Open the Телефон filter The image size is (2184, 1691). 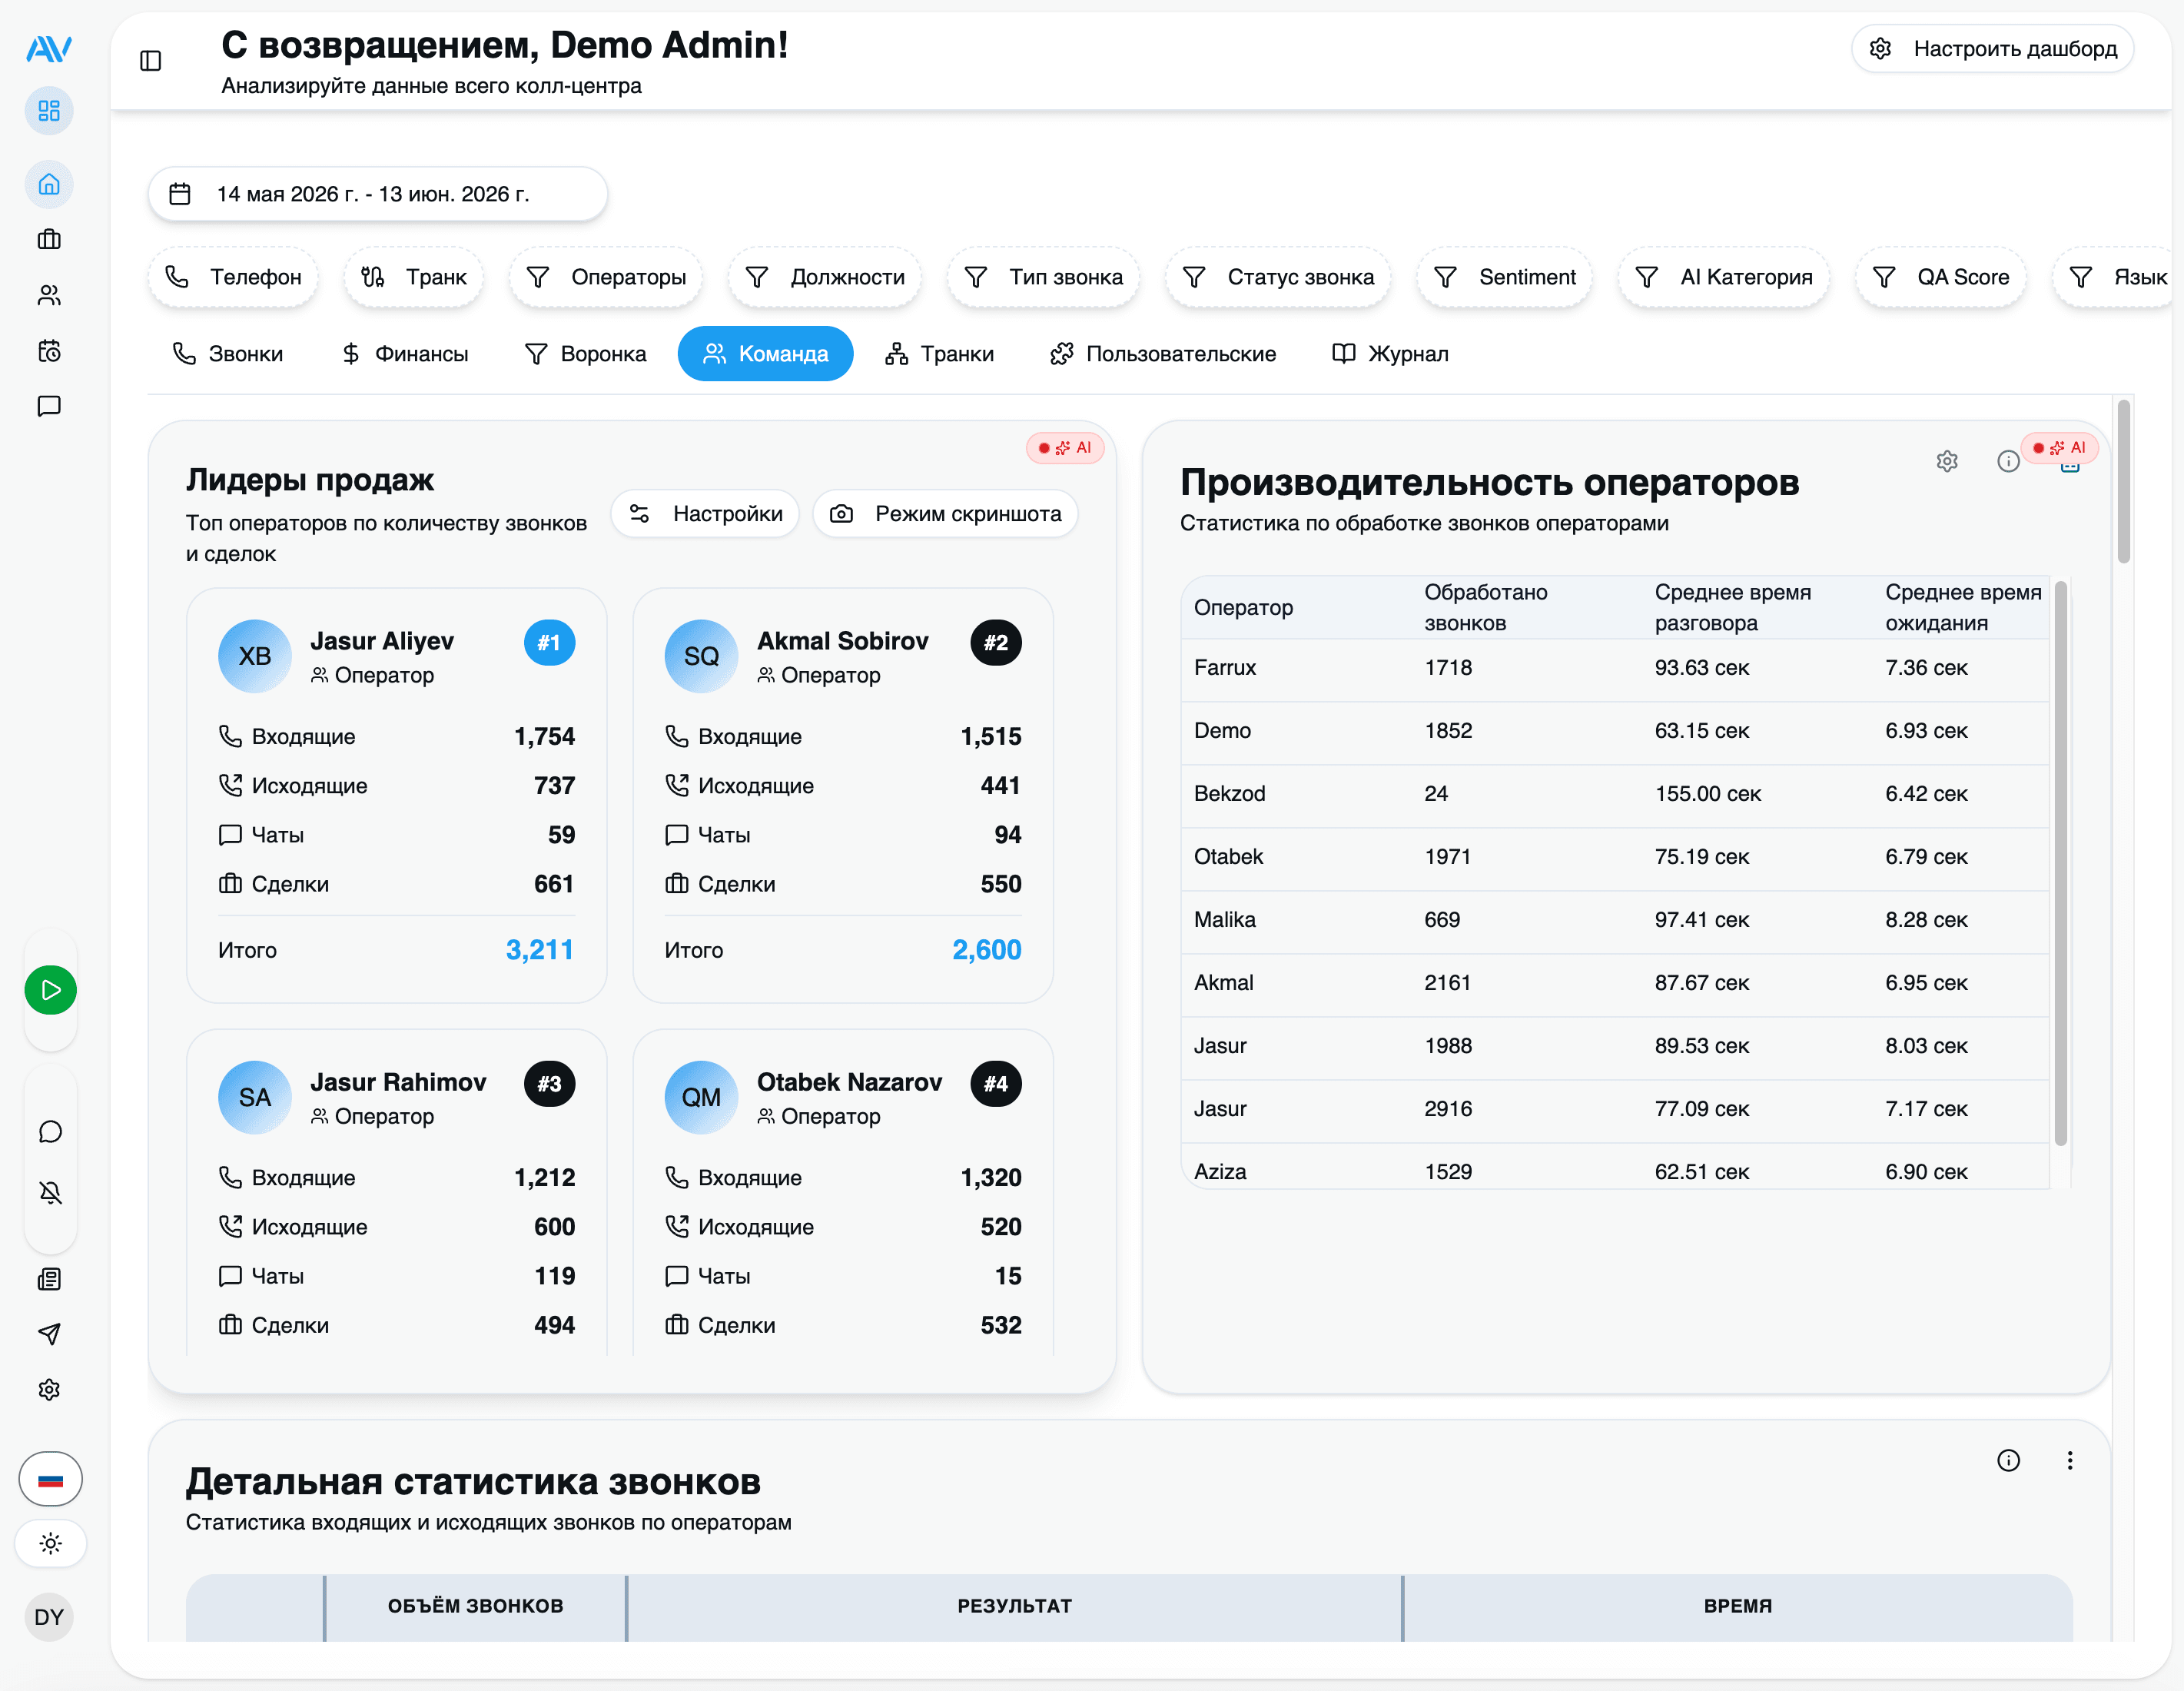point(233,277)
